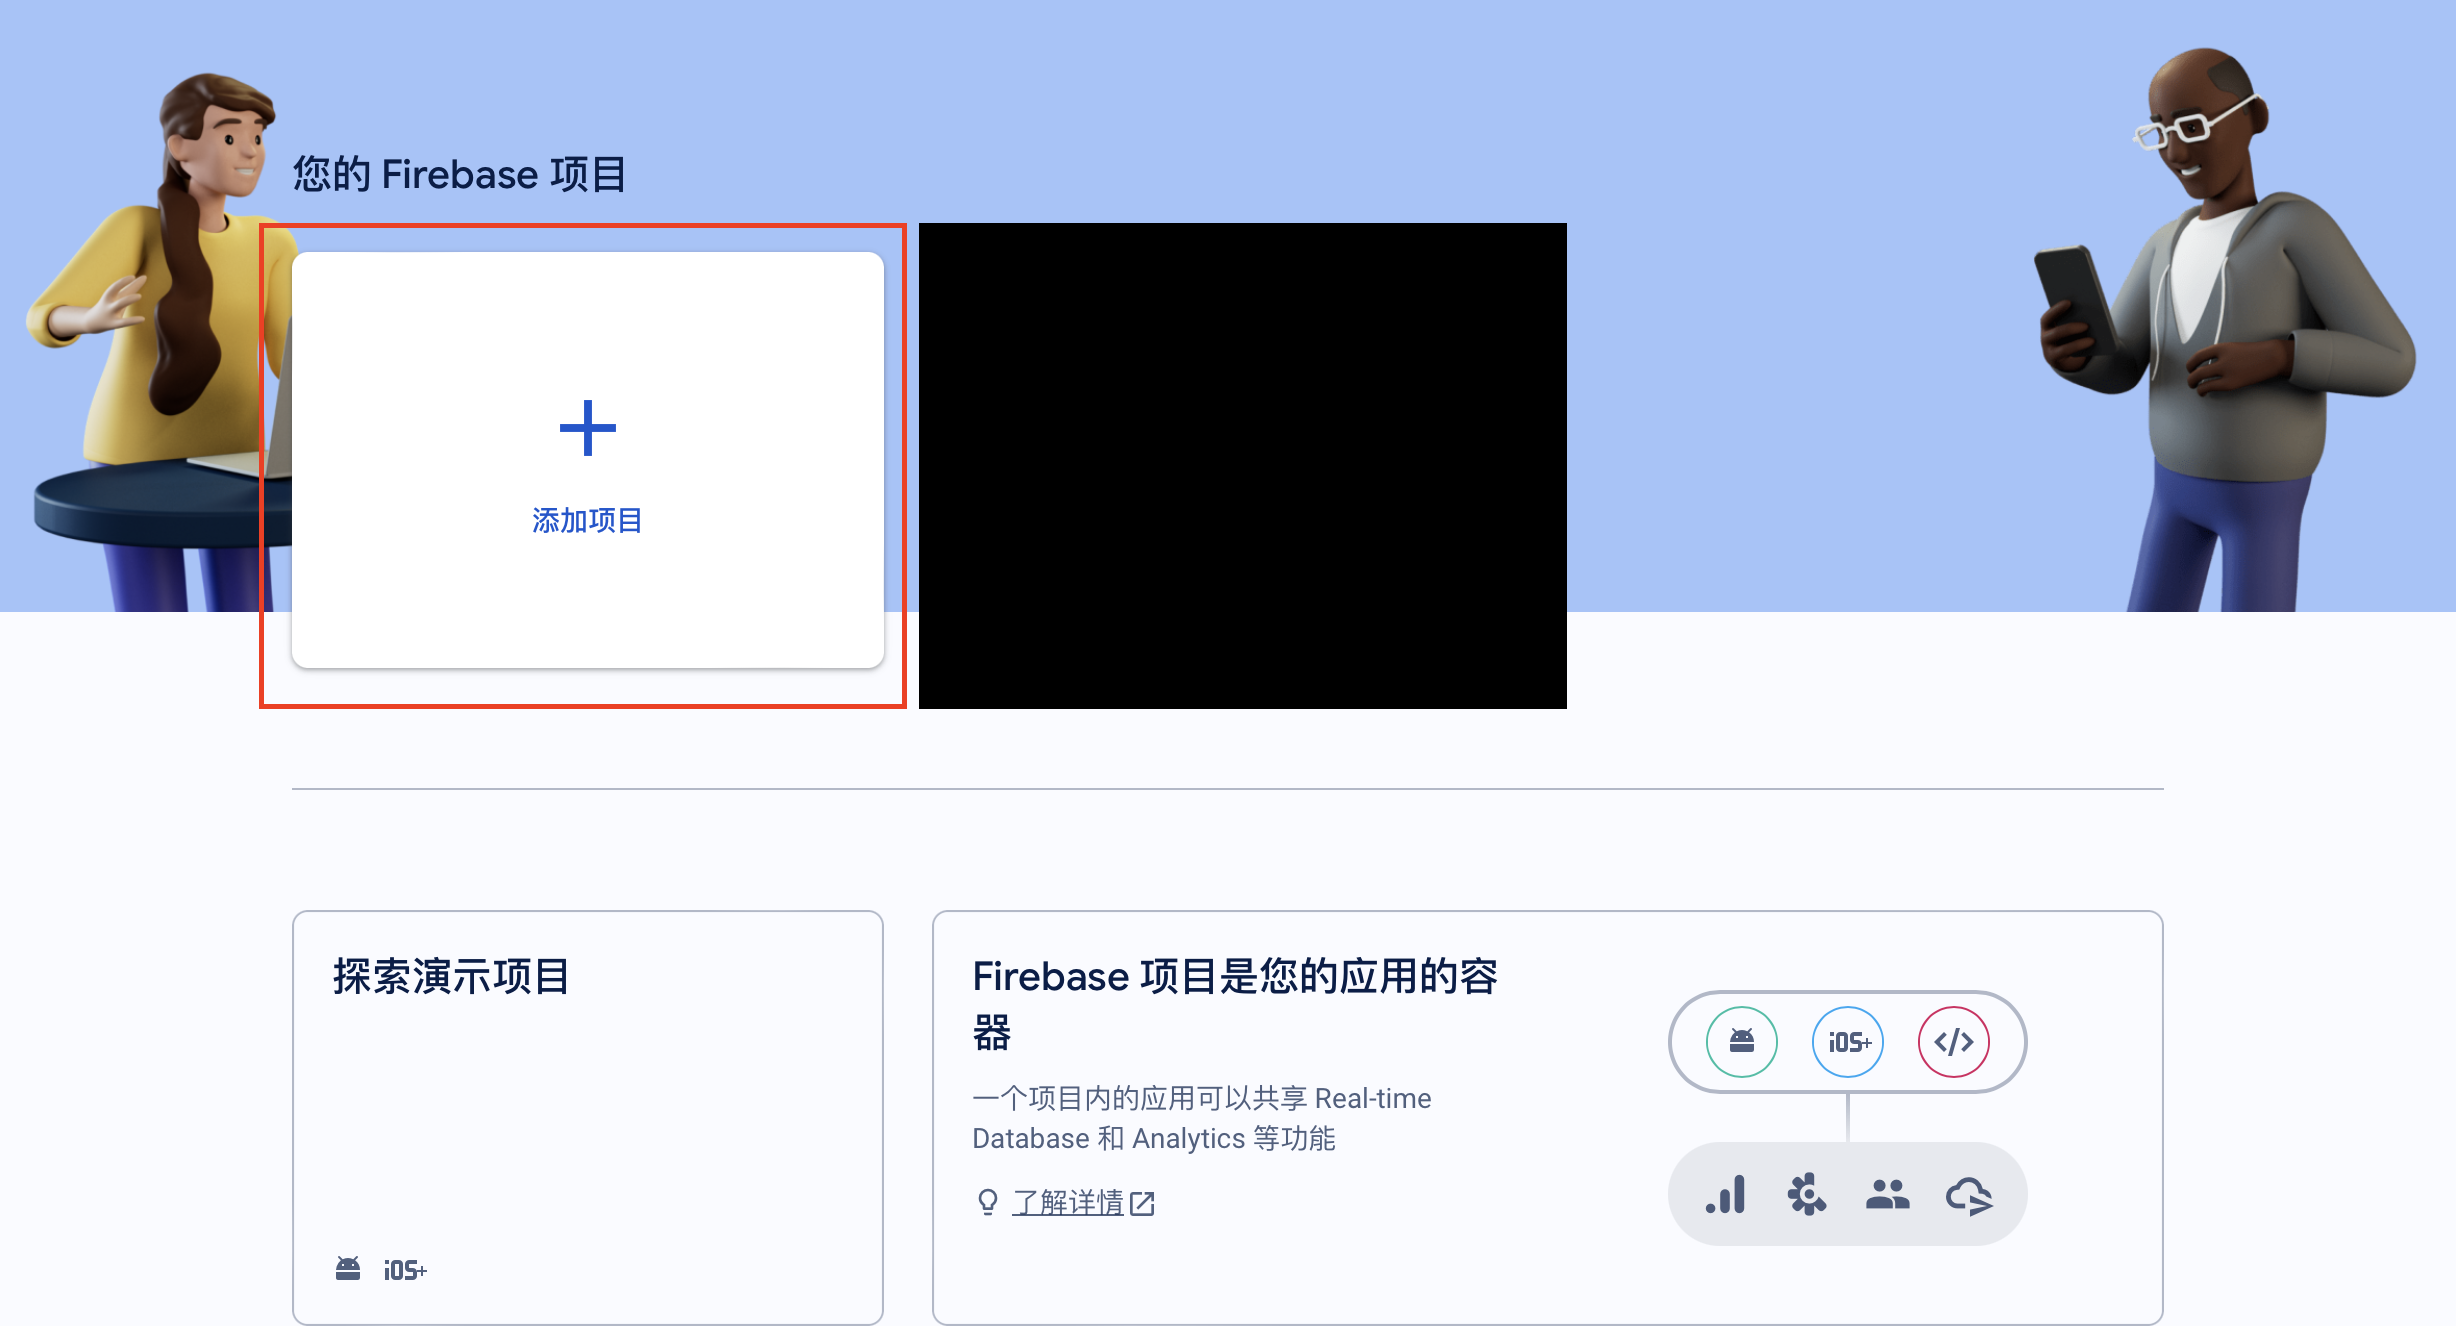Click the 您的 Firebase 项目 heading
The height and width of the screenshot is (1326, 2456).
459,174
